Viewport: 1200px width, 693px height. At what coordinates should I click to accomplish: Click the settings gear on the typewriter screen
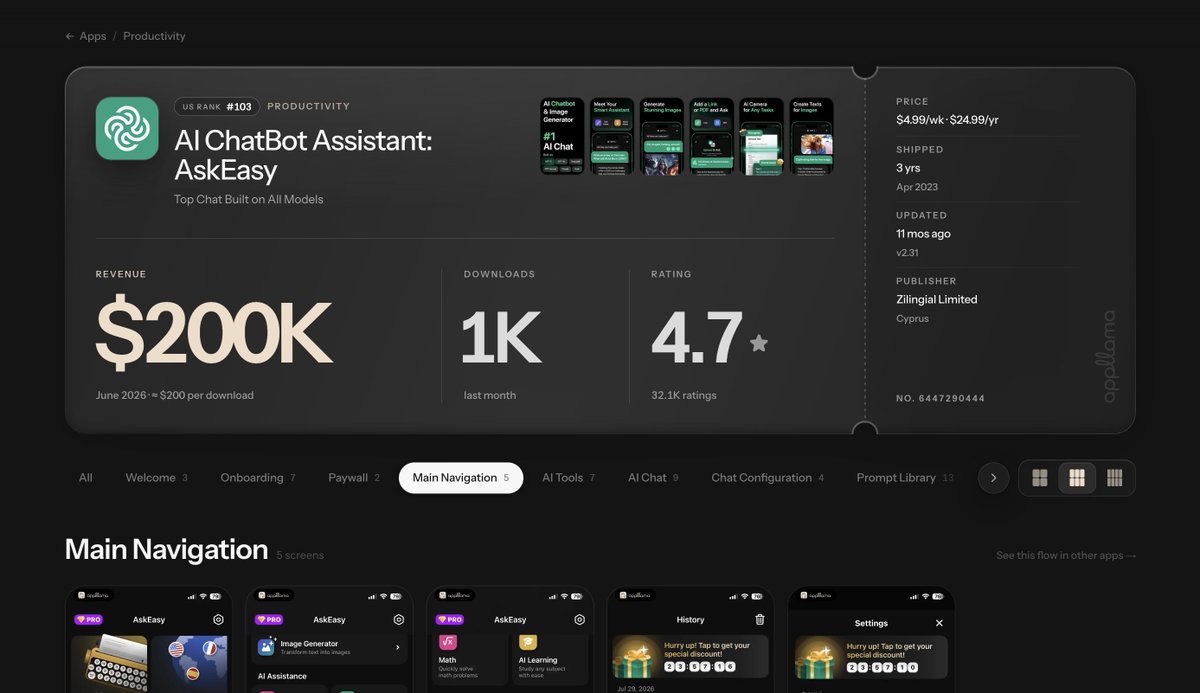click(x=218, y=620)
